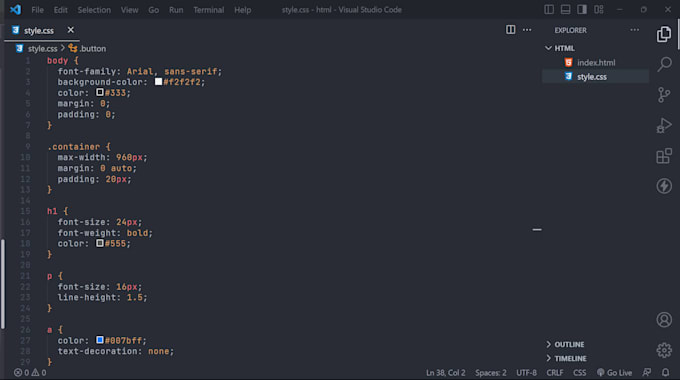Click Go Live in status bar
680x380 pixels.
pos(615,373)
